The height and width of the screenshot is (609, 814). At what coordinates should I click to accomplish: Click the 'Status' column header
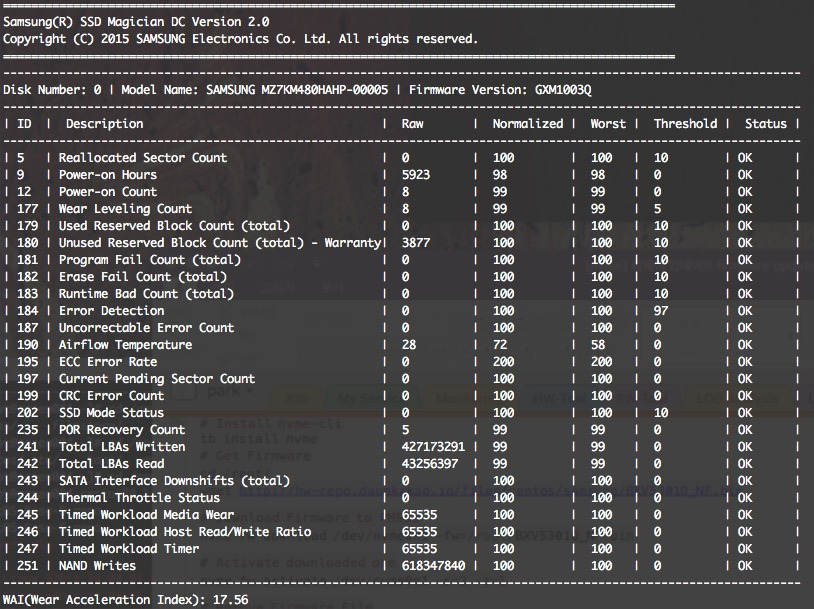766,124
